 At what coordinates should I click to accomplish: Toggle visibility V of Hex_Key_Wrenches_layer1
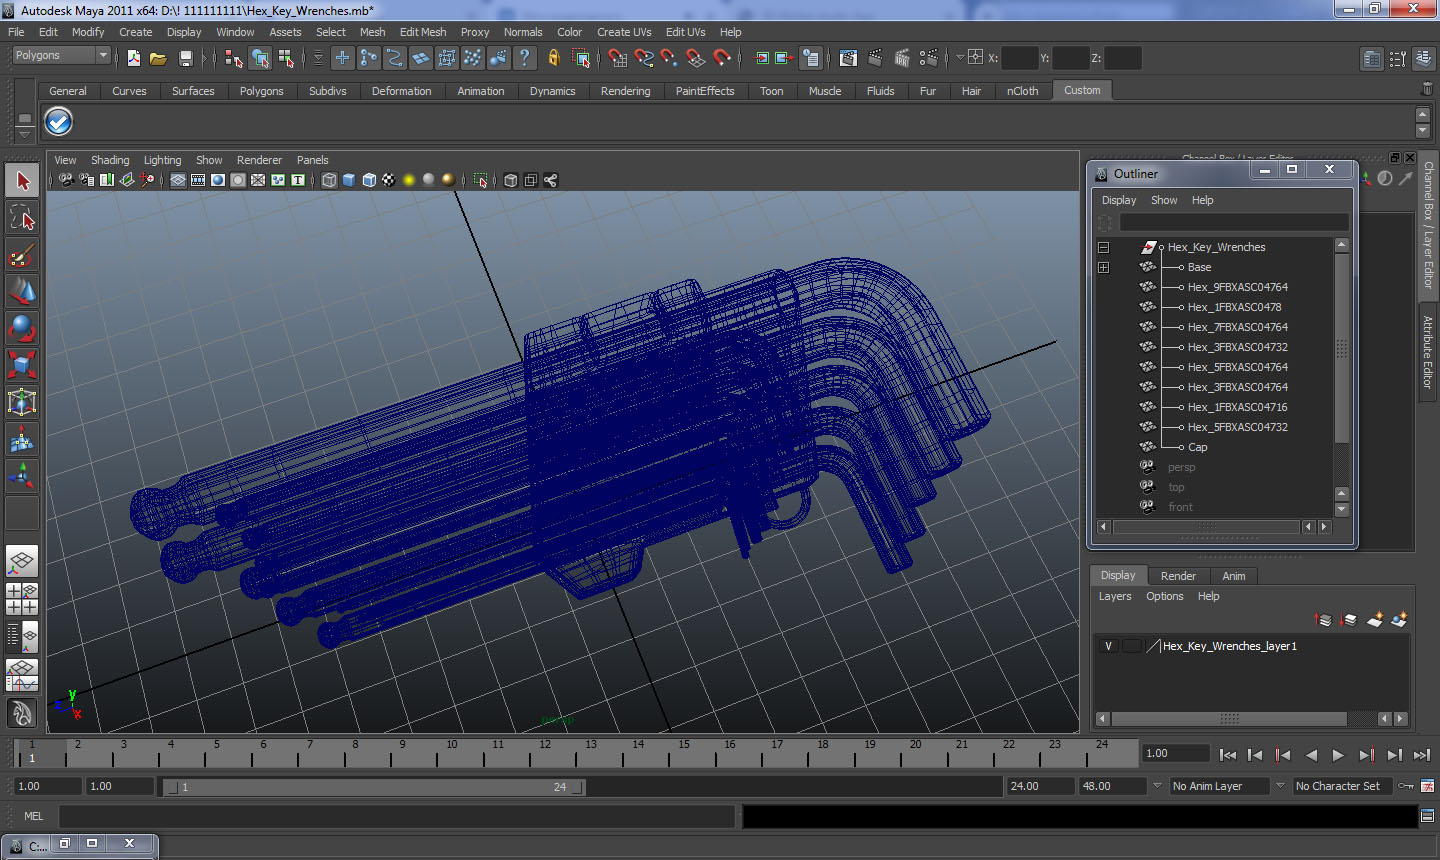click(1108, 646)
